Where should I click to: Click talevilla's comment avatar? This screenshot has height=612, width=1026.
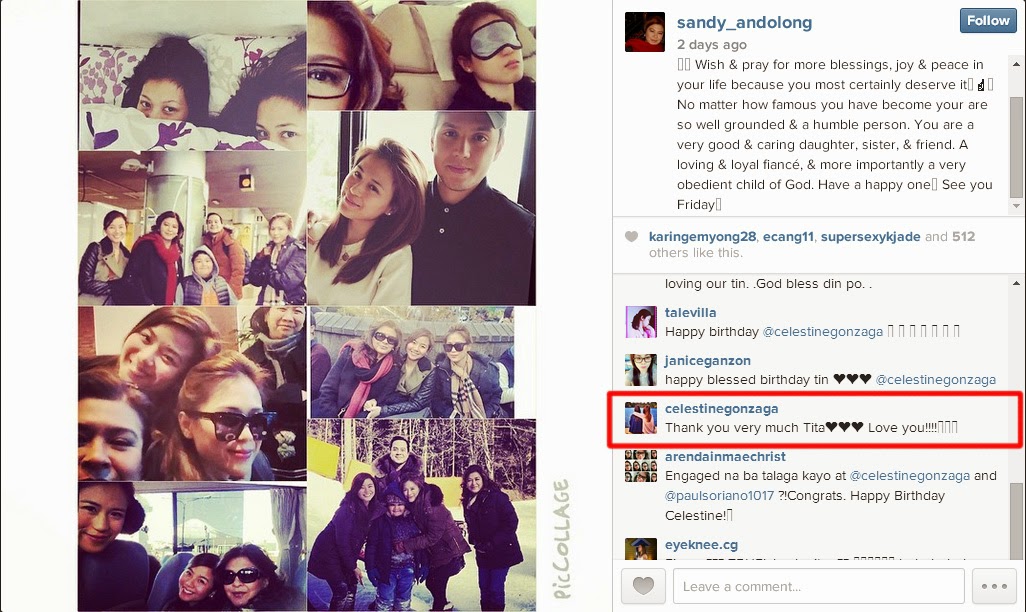click(x=641, y=322)
